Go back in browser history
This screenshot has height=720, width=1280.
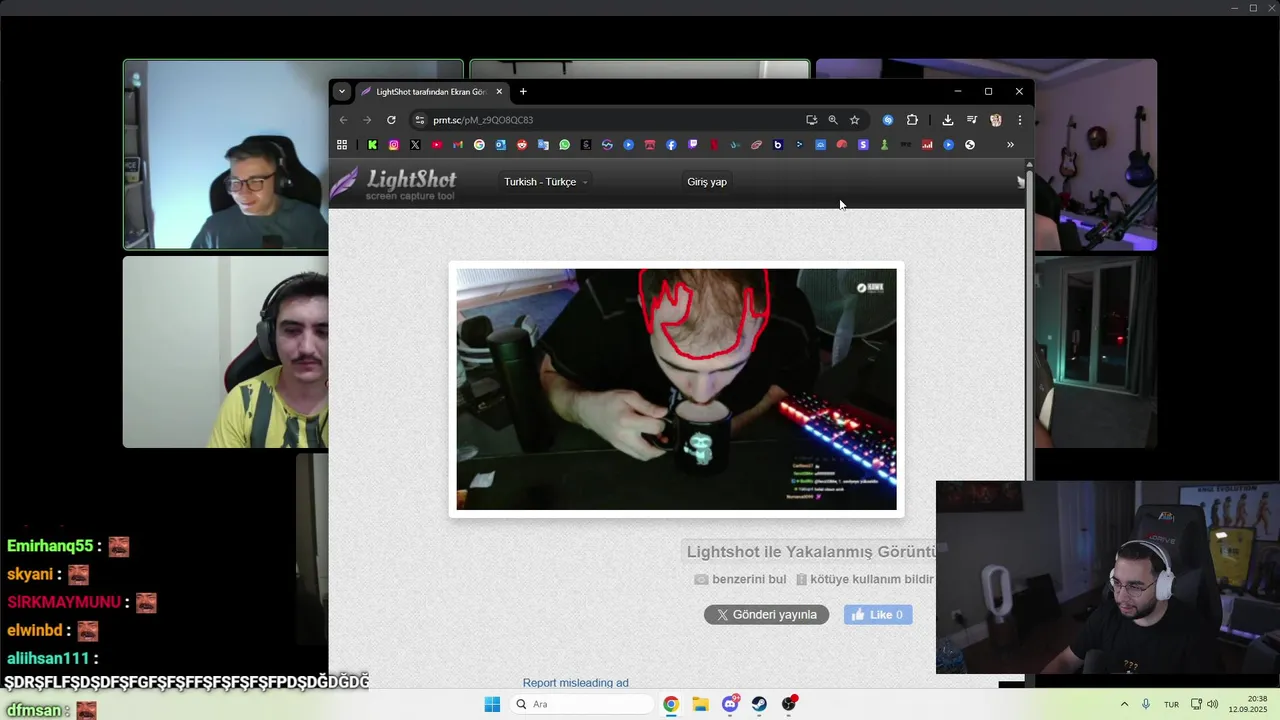coord(344,120)
